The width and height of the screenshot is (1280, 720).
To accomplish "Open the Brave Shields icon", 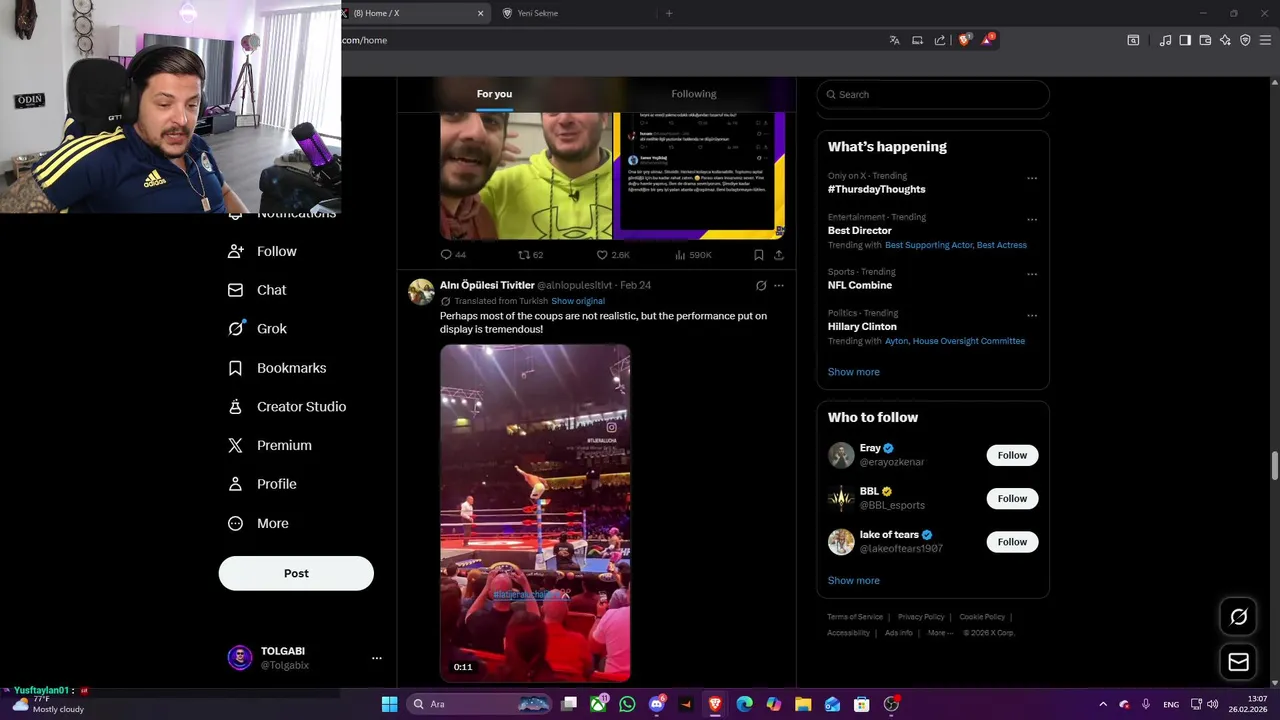I will coord(965,40).
